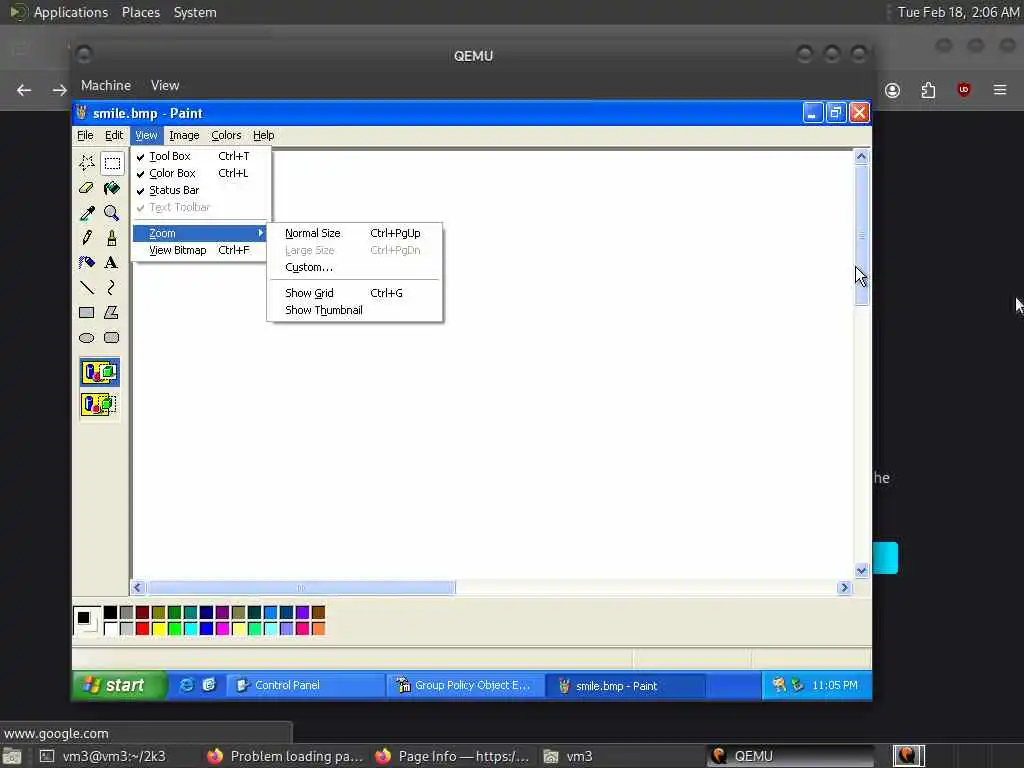The image size is (1024, 768).
Task: Select the Free-Form Select tool
Action: 87,163
